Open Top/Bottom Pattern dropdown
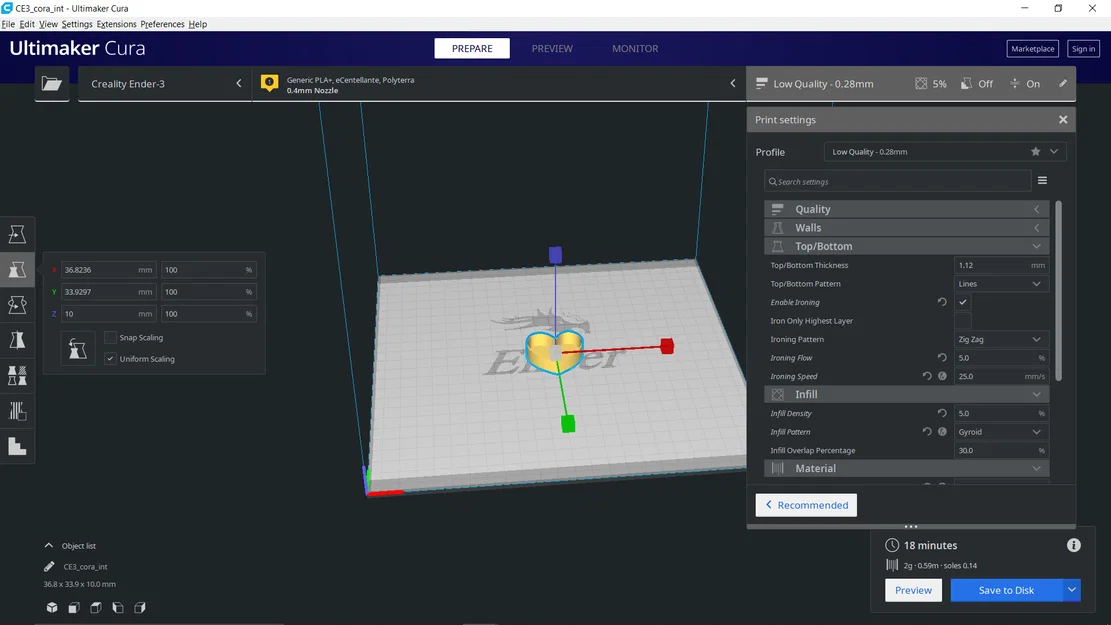Image resolution: width=1111 pixels, height=625 pixels. click(1000, 283)
